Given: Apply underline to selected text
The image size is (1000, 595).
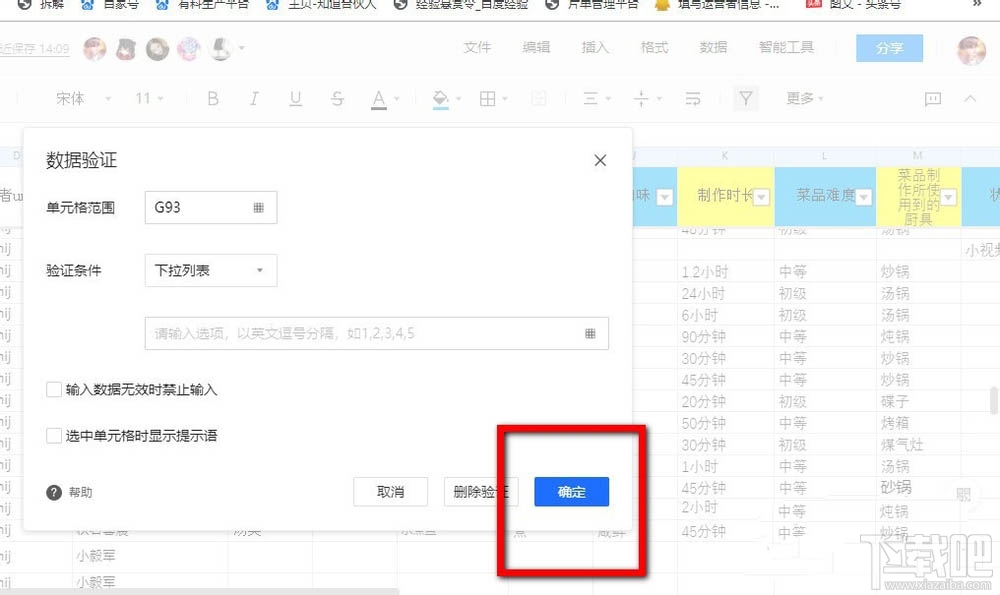Looking at the screenshot, I should (x=295, y=98).
